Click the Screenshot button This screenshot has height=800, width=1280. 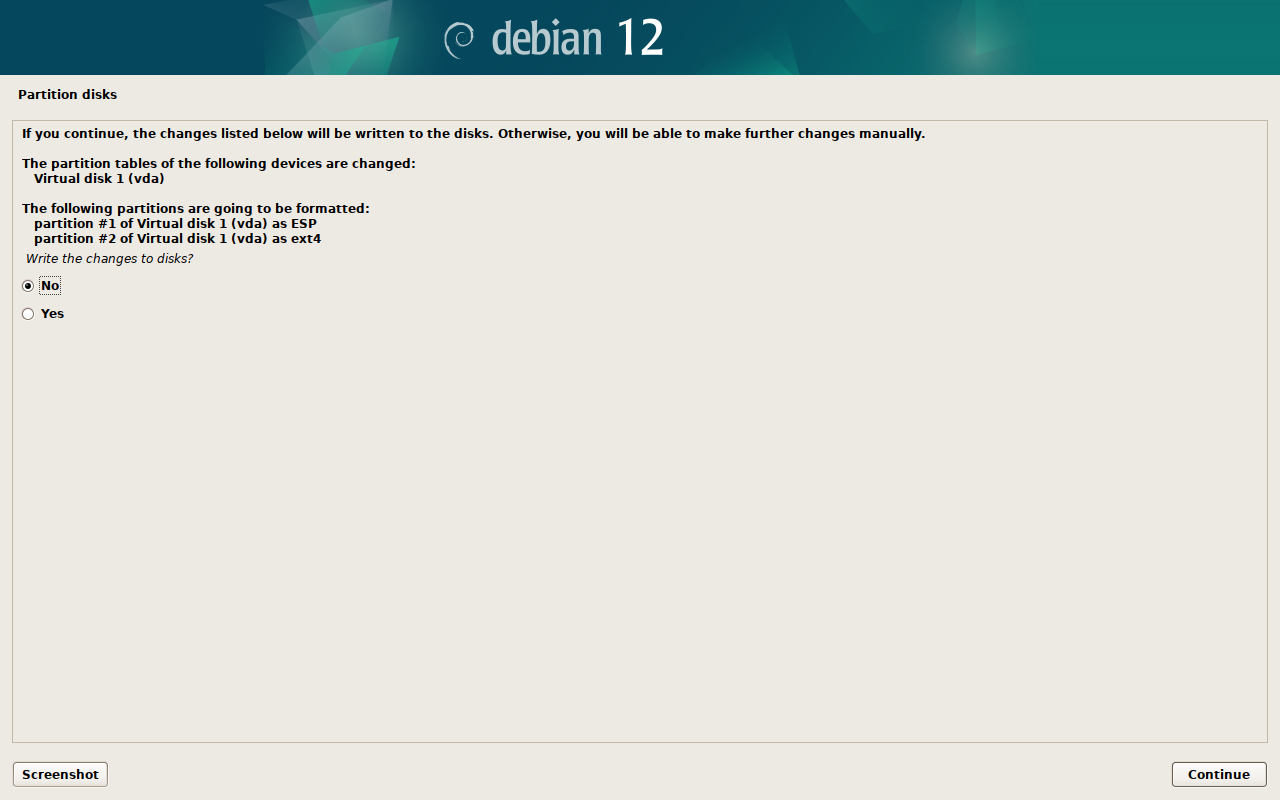[60, 774]
